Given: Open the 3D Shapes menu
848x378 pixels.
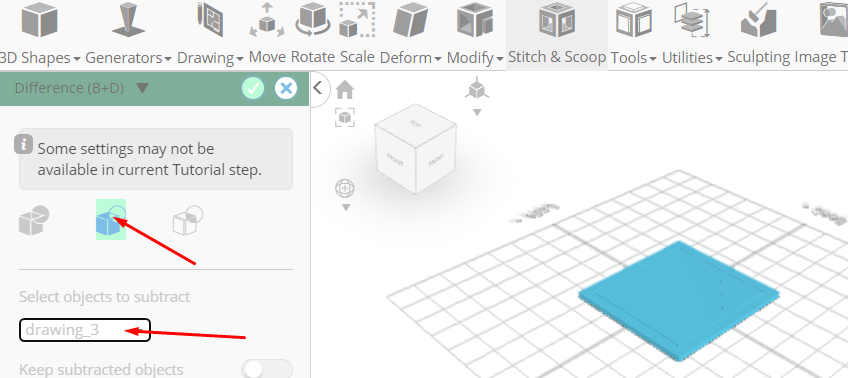Looking at the screenshot, I should (41, 57).
